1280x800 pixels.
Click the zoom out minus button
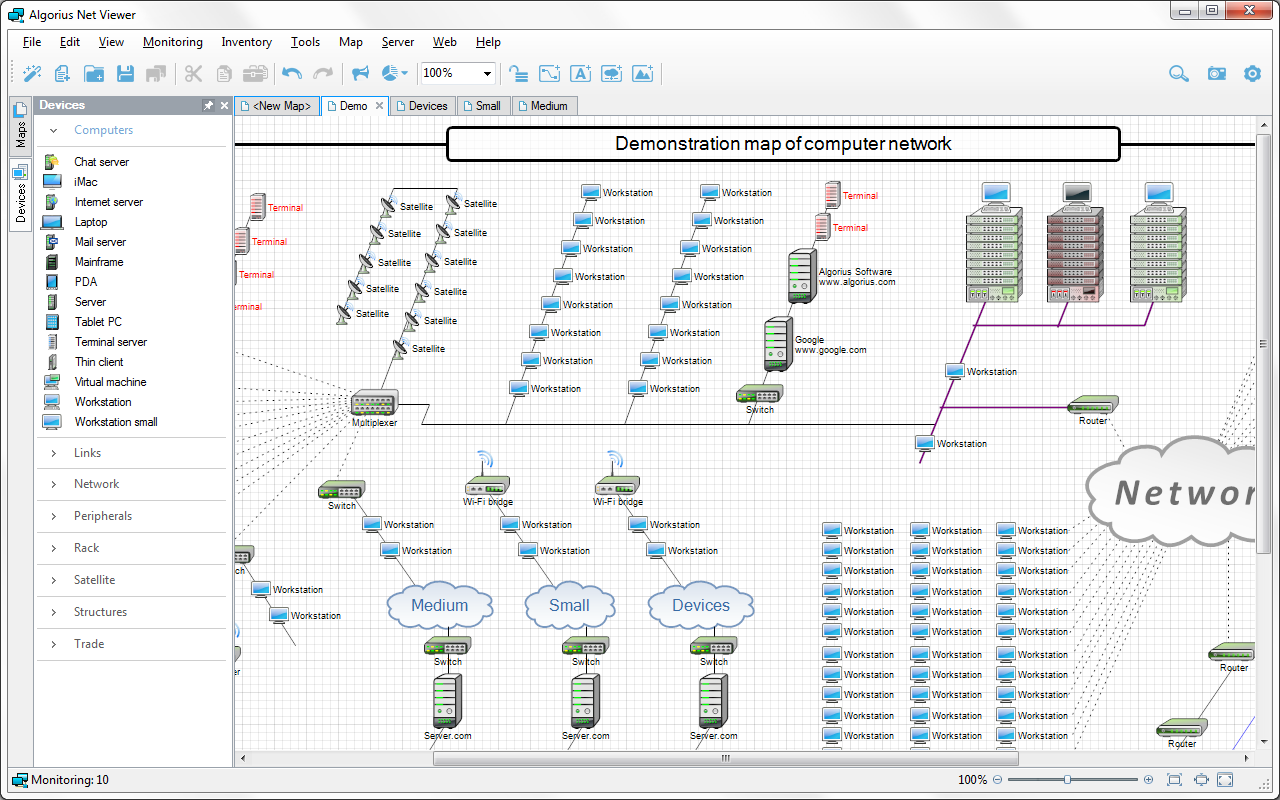coord(997,780)
